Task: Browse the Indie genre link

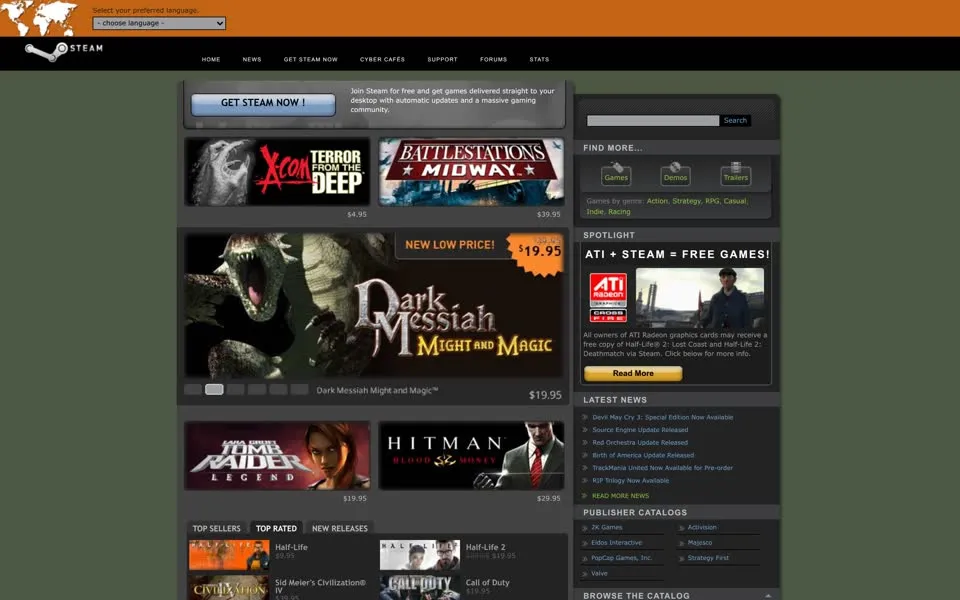Action: [x=594, y=212]
